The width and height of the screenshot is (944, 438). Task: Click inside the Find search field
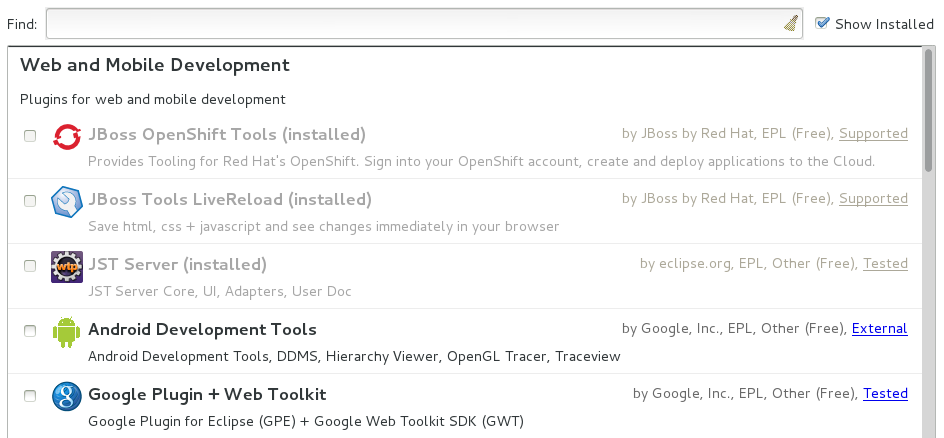click(x=410, y=23)
